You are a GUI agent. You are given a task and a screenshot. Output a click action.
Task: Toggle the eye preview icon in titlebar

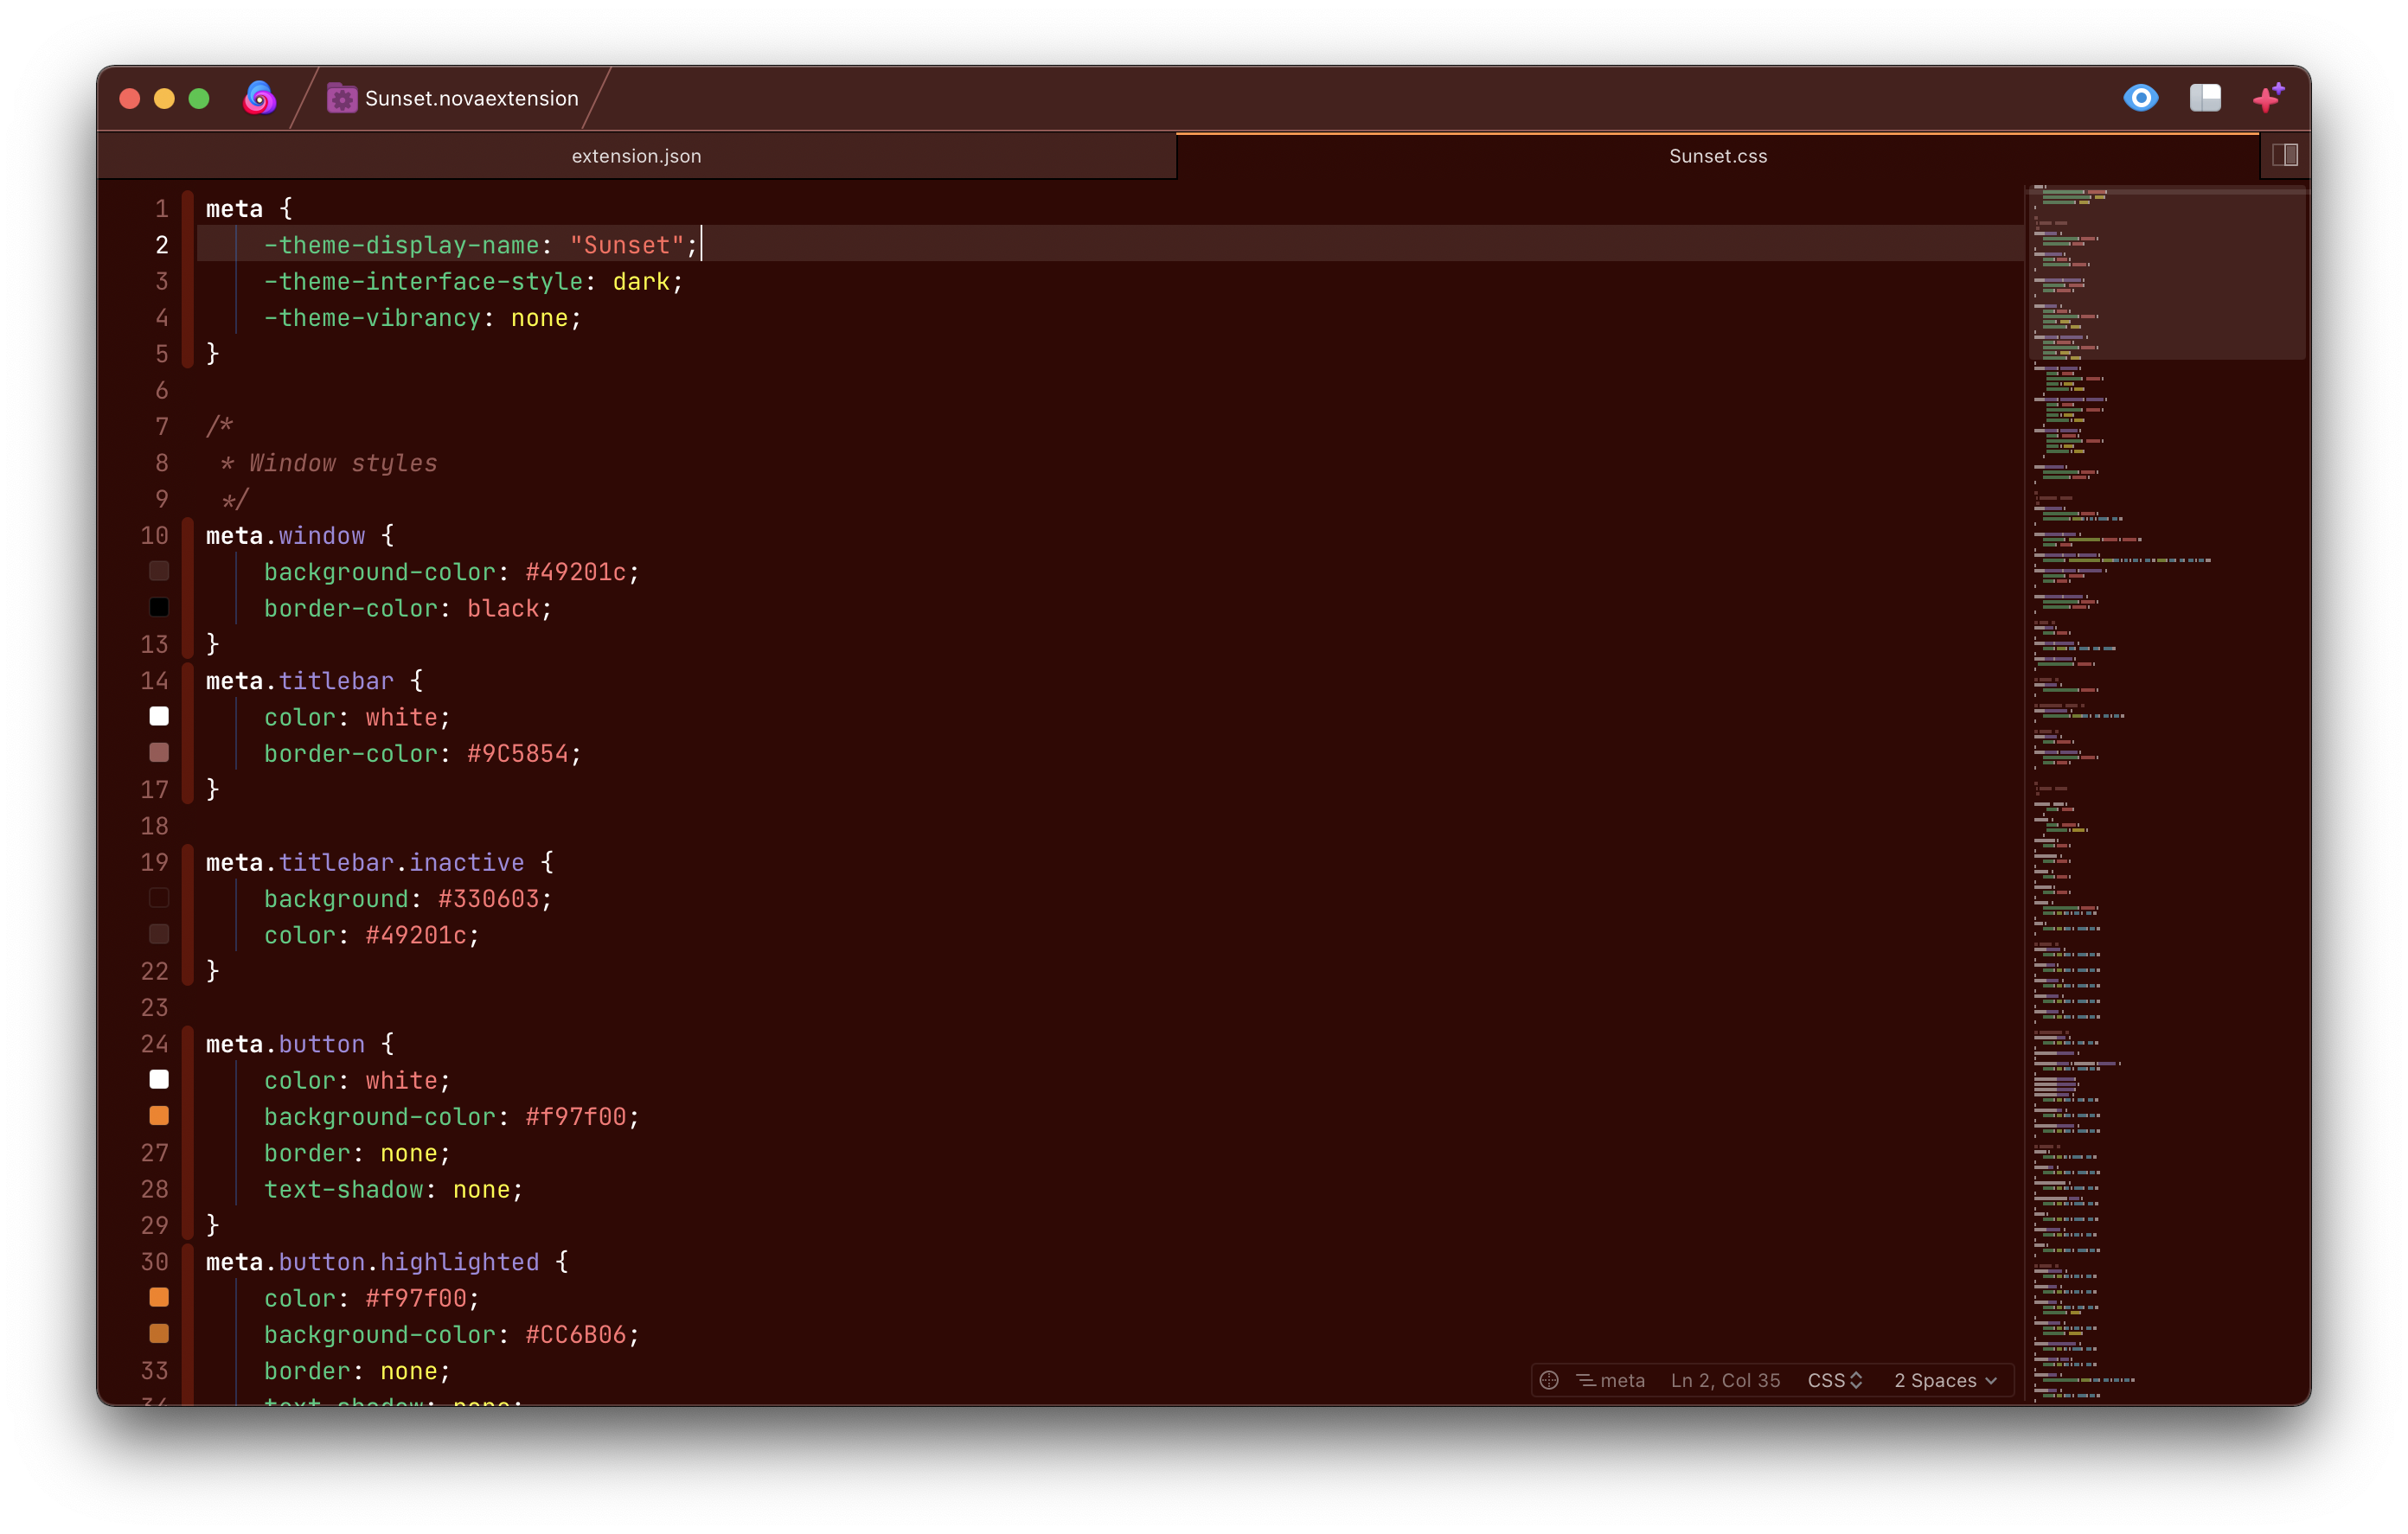[2141, 98]
